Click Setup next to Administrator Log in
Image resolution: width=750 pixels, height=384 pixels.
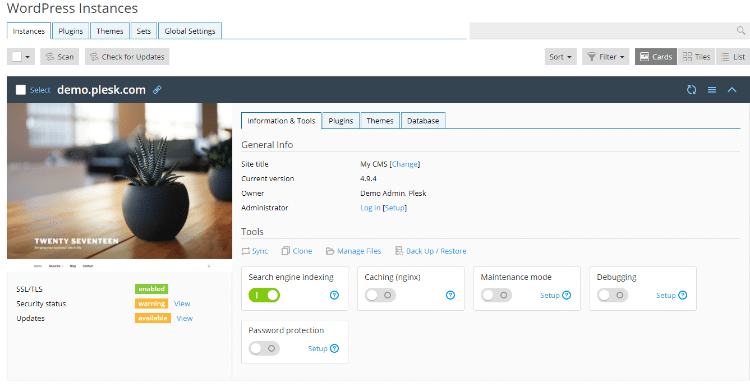tap(395, 208)
